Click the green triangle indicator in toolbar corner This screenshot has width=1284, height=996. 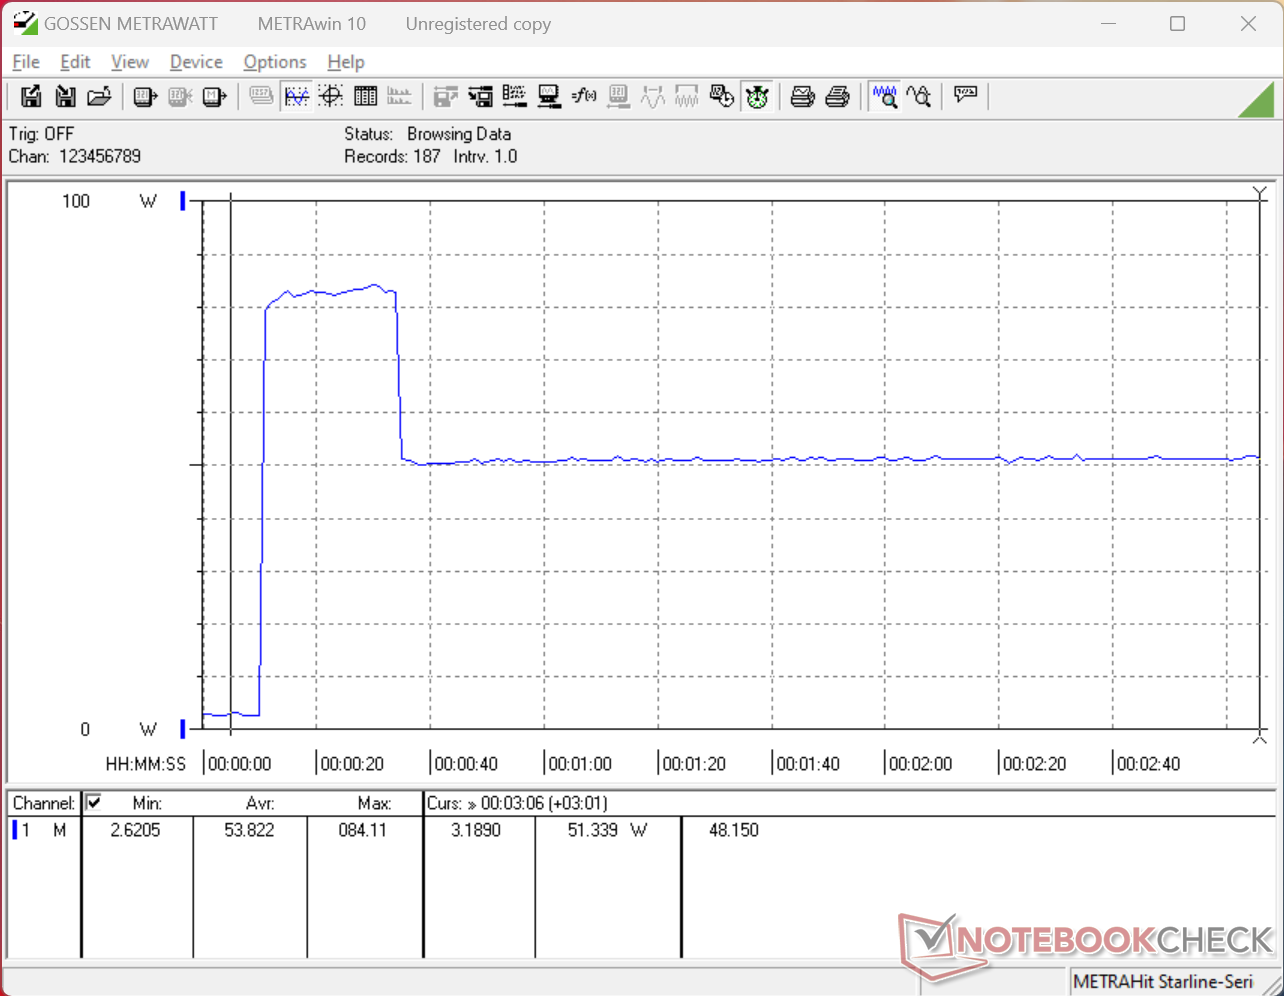coord(1256,99)
